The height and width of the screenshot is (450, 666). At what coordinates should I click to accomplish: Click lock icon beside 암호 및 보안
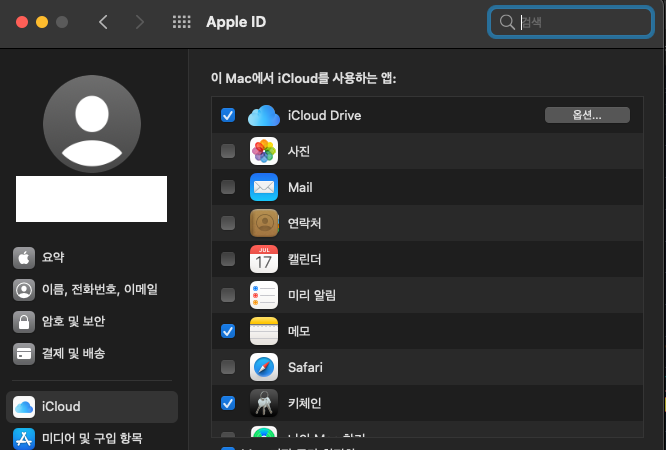pyautogui.click(x=24, y=322)
